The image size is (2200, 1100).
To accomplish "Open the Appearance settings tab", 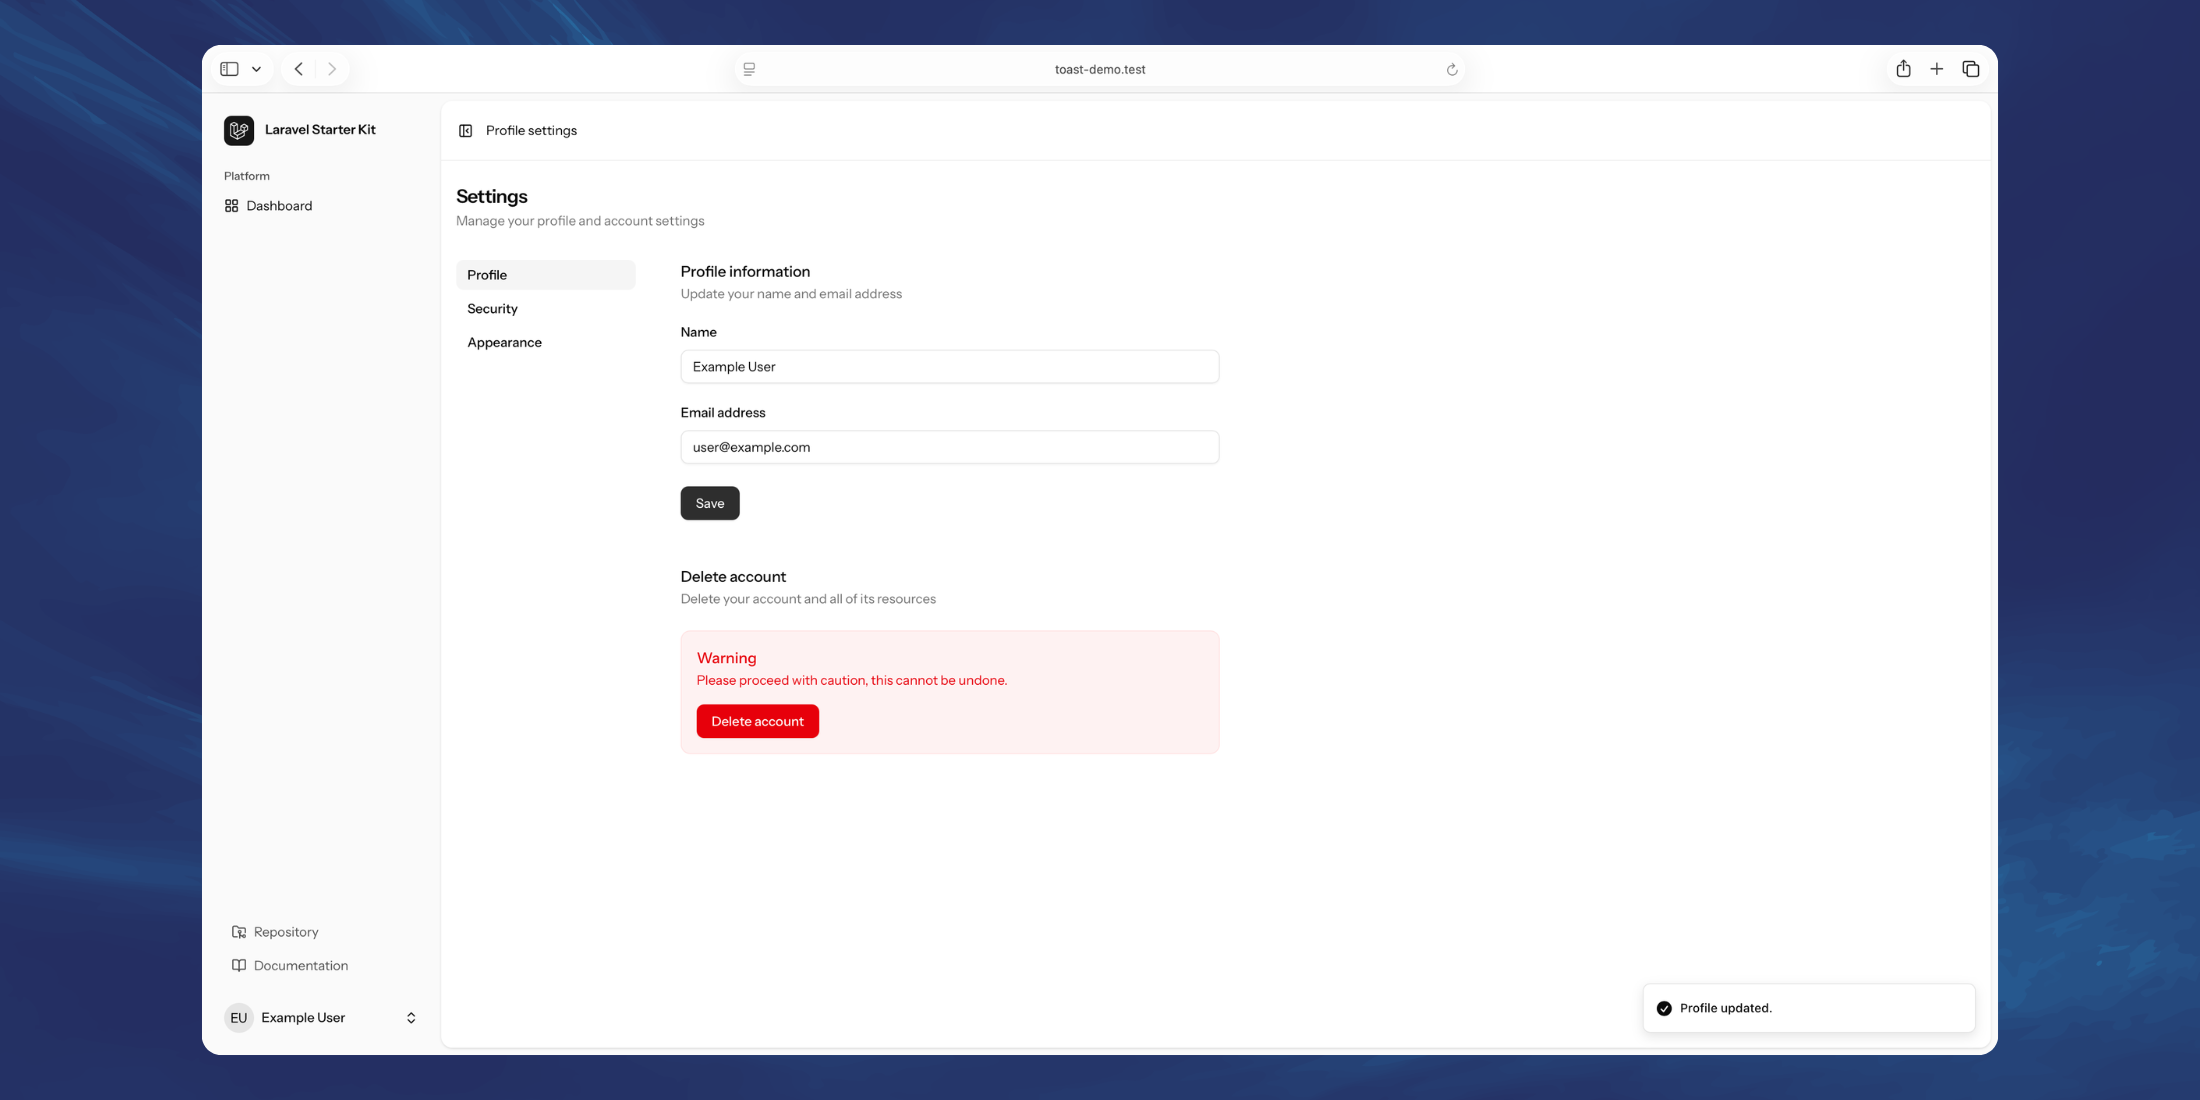I will [505, 342].
